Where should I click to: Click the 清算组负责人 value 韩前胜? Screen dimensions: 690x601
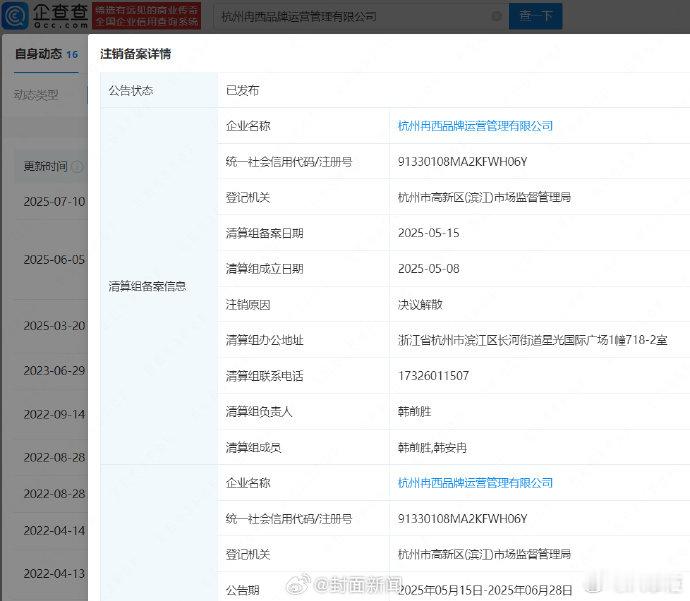tap(414, 412)
